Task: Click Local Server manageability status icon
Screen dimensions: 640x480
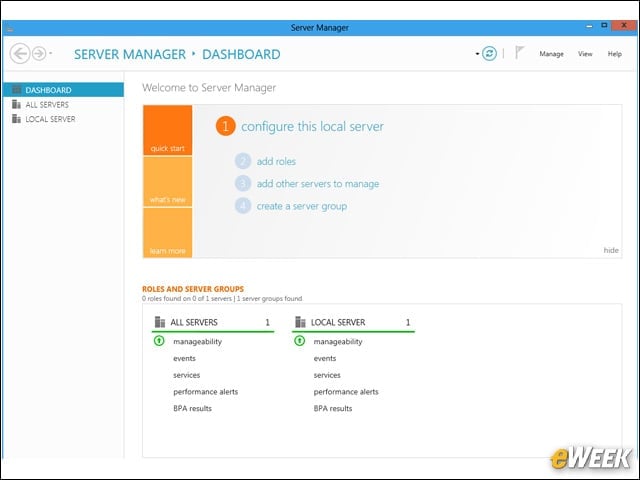Action: pyautogui.click(x=300, y=340)
